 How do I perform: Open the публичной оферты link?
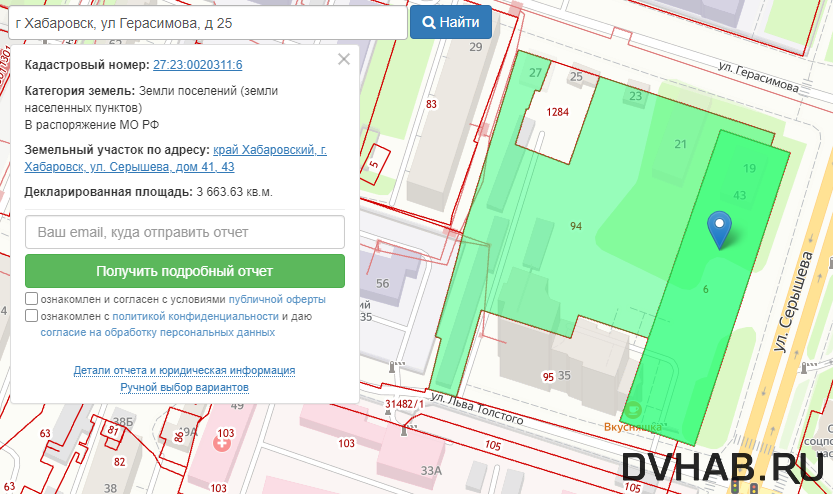point(277,300)
